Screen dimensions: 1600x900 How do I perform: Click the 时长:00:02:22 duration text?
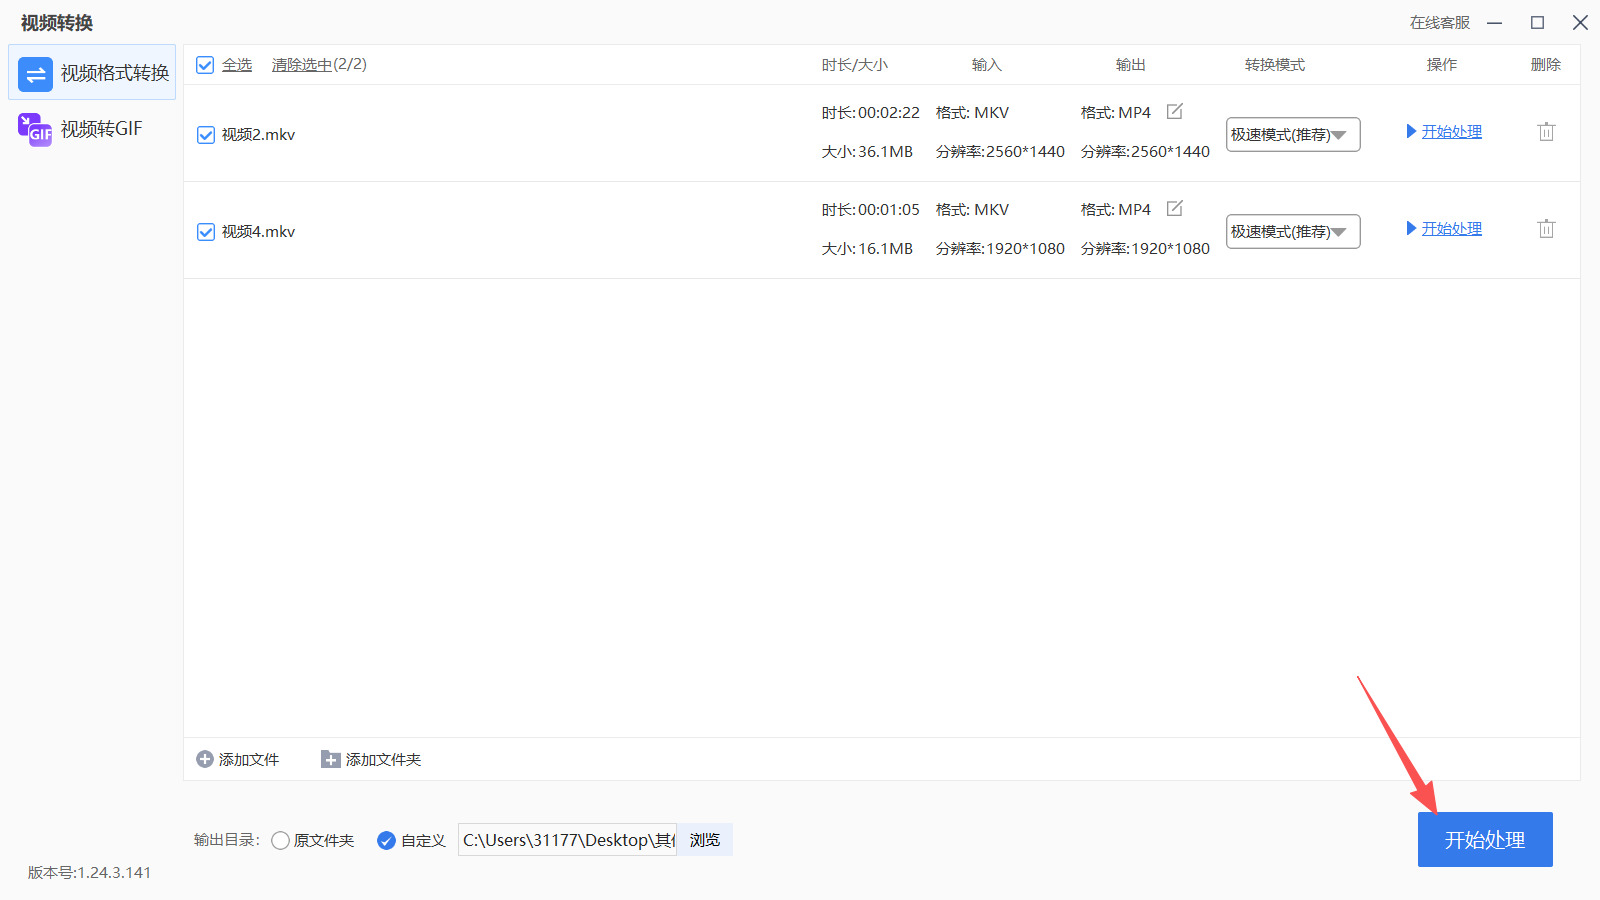[871, 113]
